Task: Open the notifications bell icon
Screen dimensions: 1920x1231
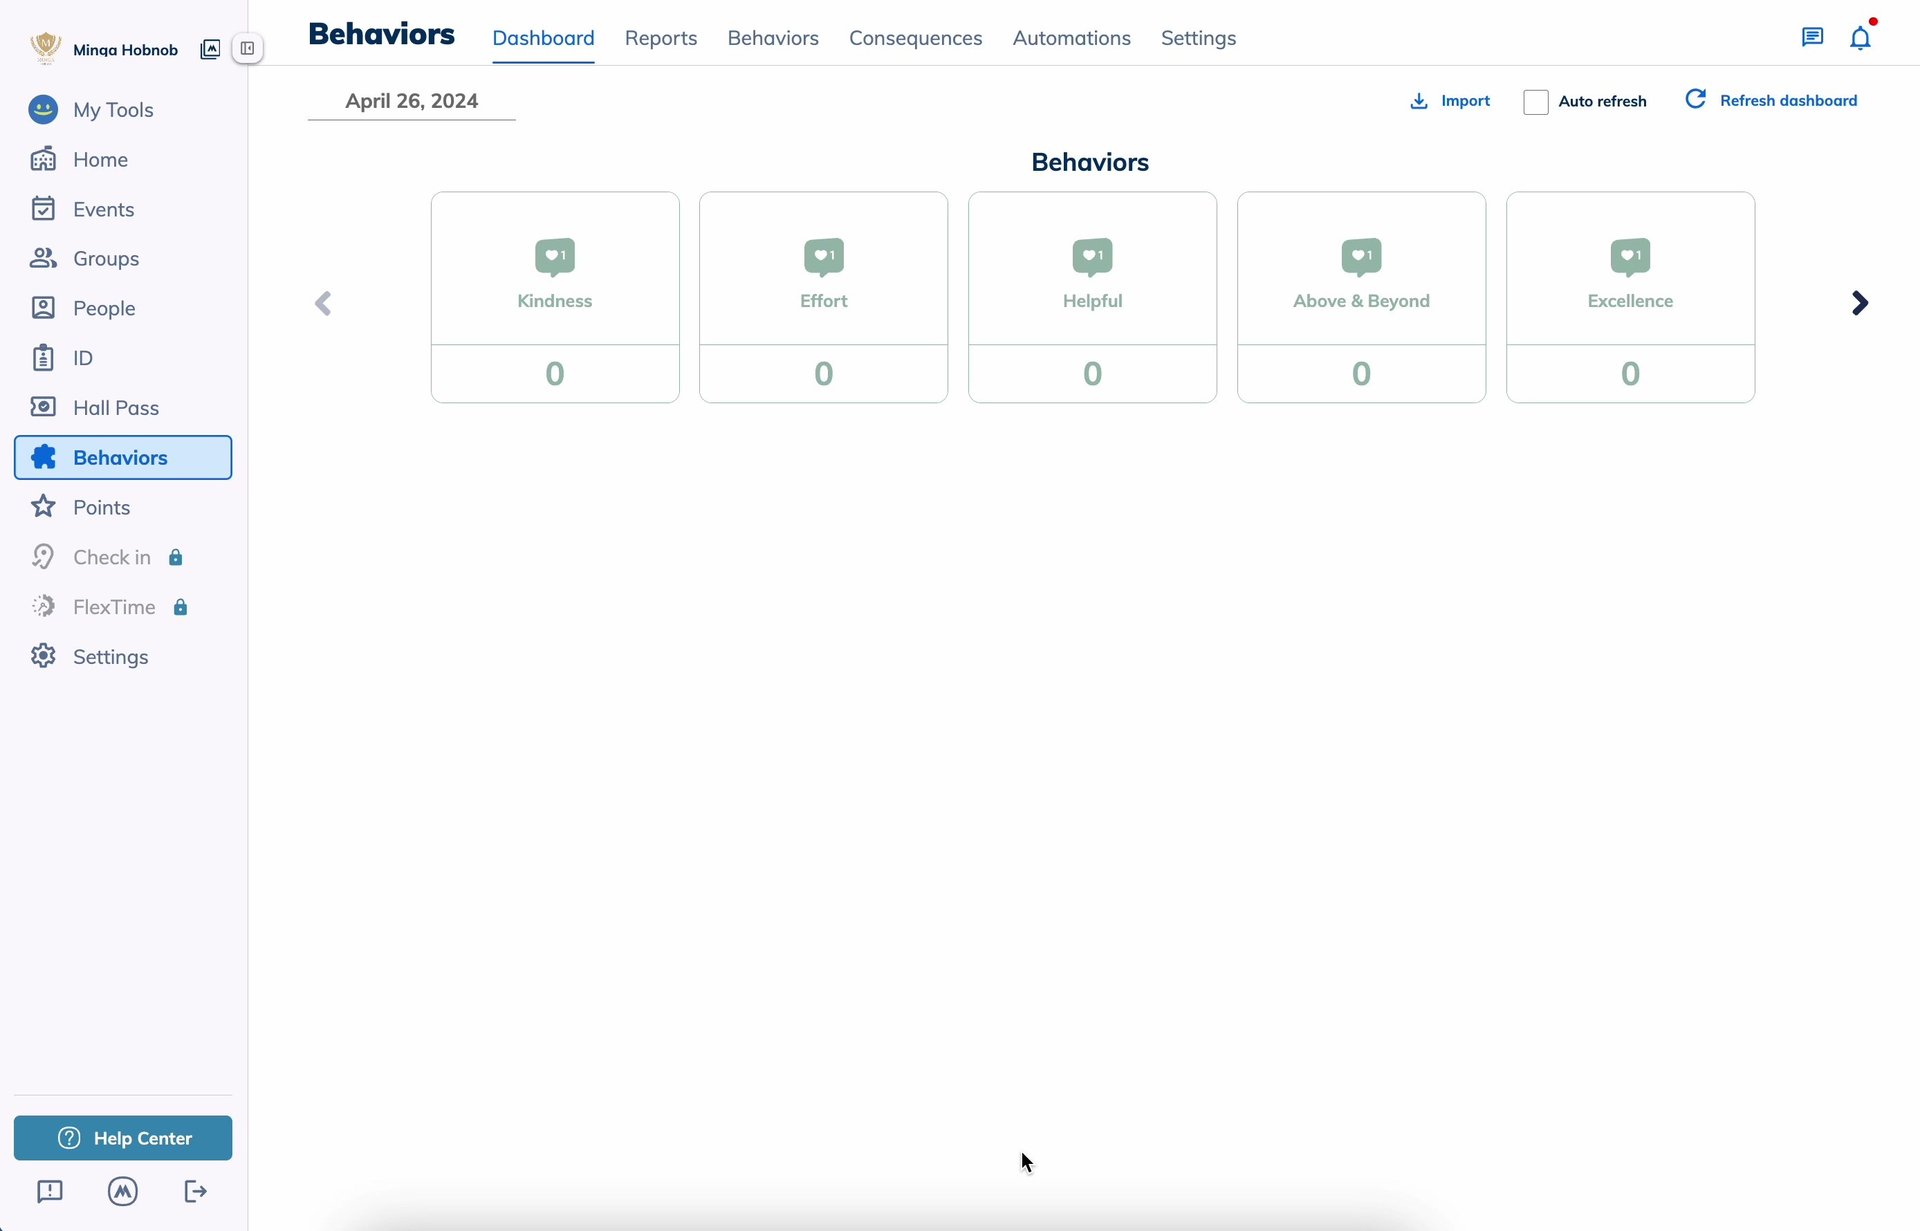Action: tap(1859, 38)
